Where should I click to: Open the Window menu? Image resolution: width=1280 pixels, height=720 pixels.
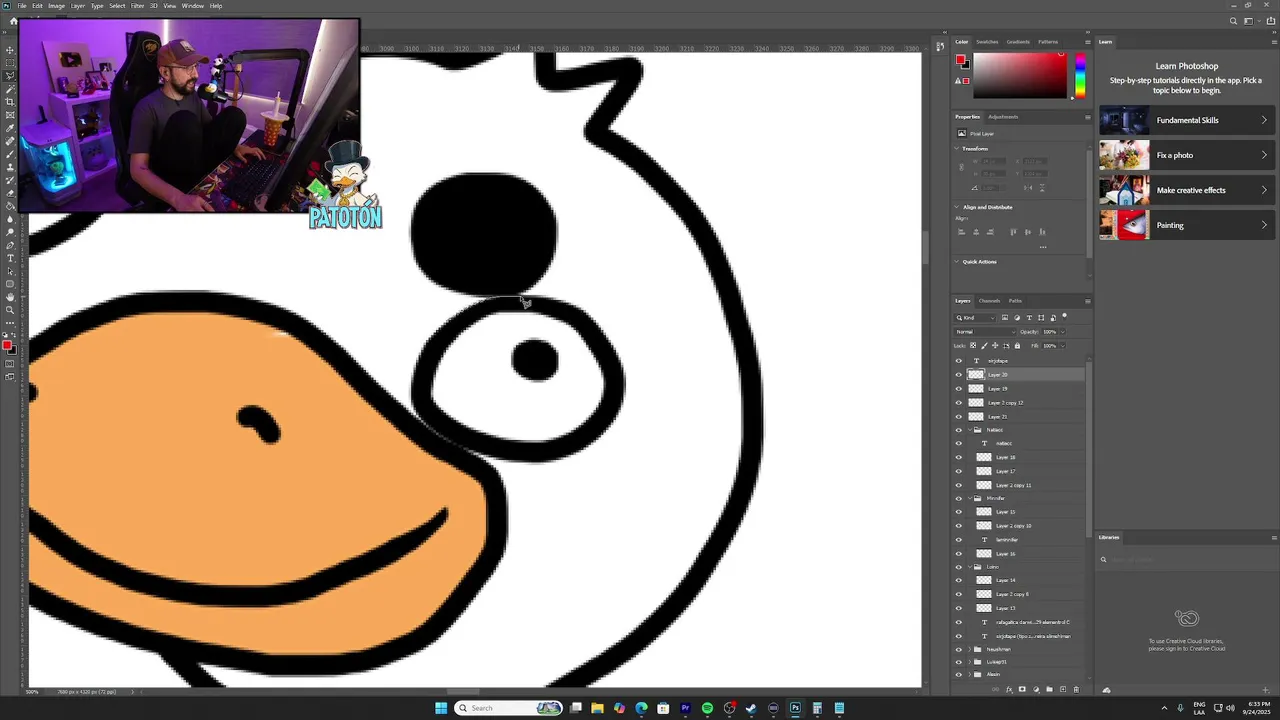click(193, 6)
